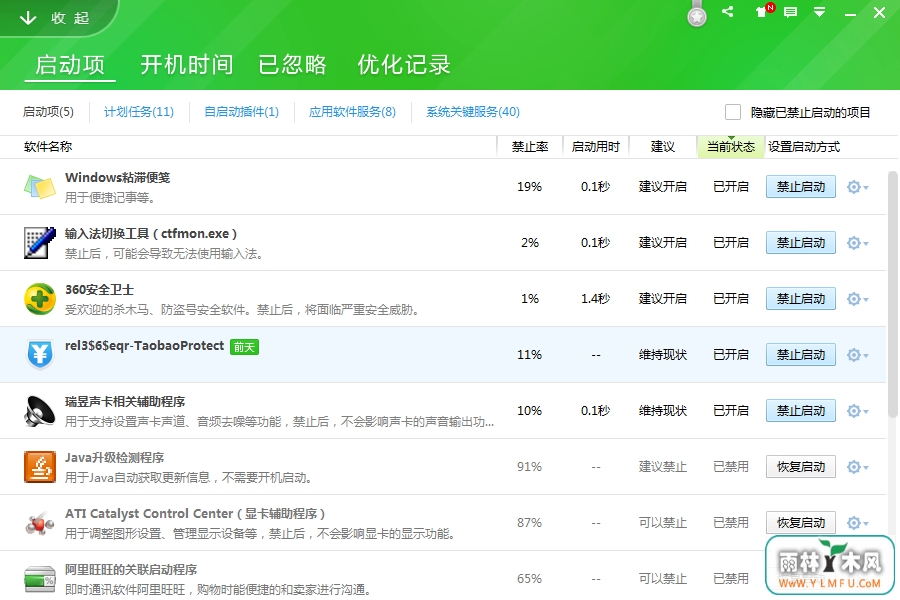Switch to the 开机时间 tab
The image size is (900, 600).
[x=187, y=65]
